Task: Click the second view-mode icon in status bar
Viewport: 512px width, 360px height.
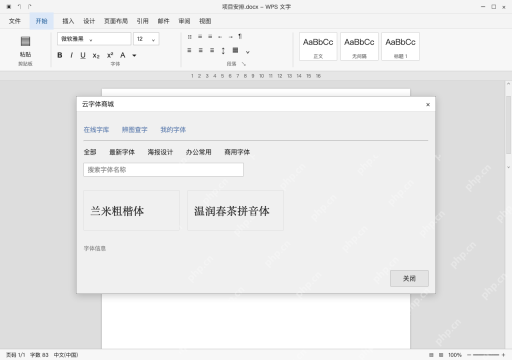Action: pos(441,355)
